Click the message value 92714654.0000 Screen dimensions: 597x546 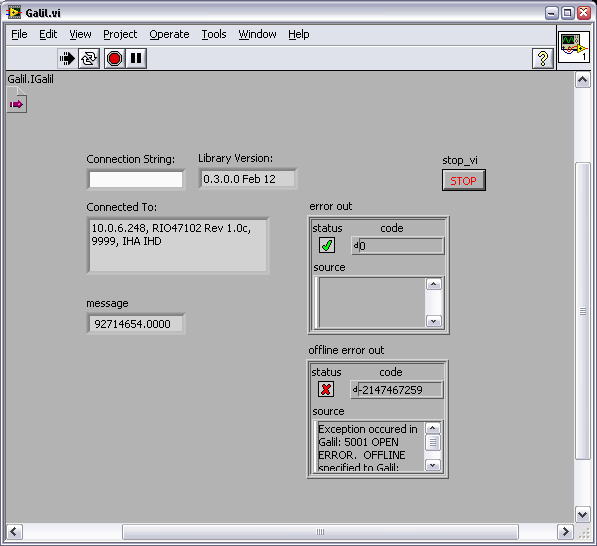136,324
